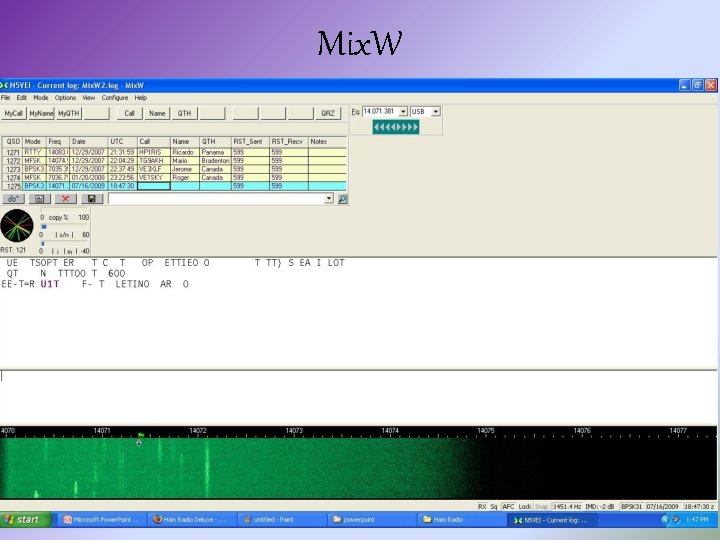Click the MixW app icon in title bar

pos(4,85)
